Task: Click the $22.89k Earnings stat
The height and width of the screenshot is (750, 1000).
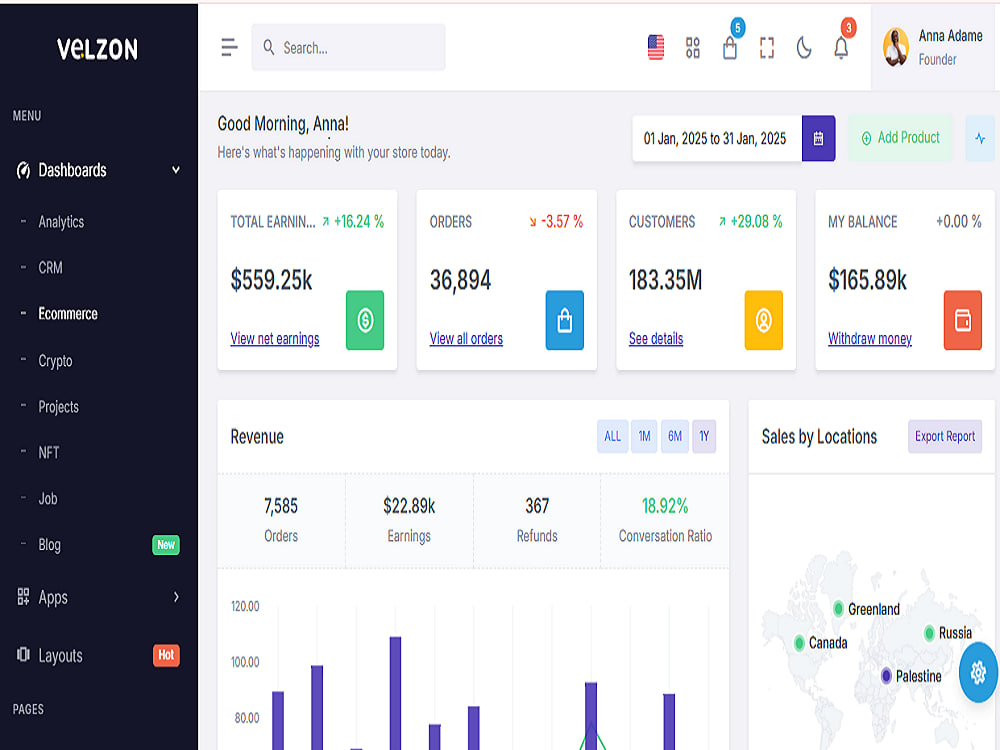Action: (409, 506)
